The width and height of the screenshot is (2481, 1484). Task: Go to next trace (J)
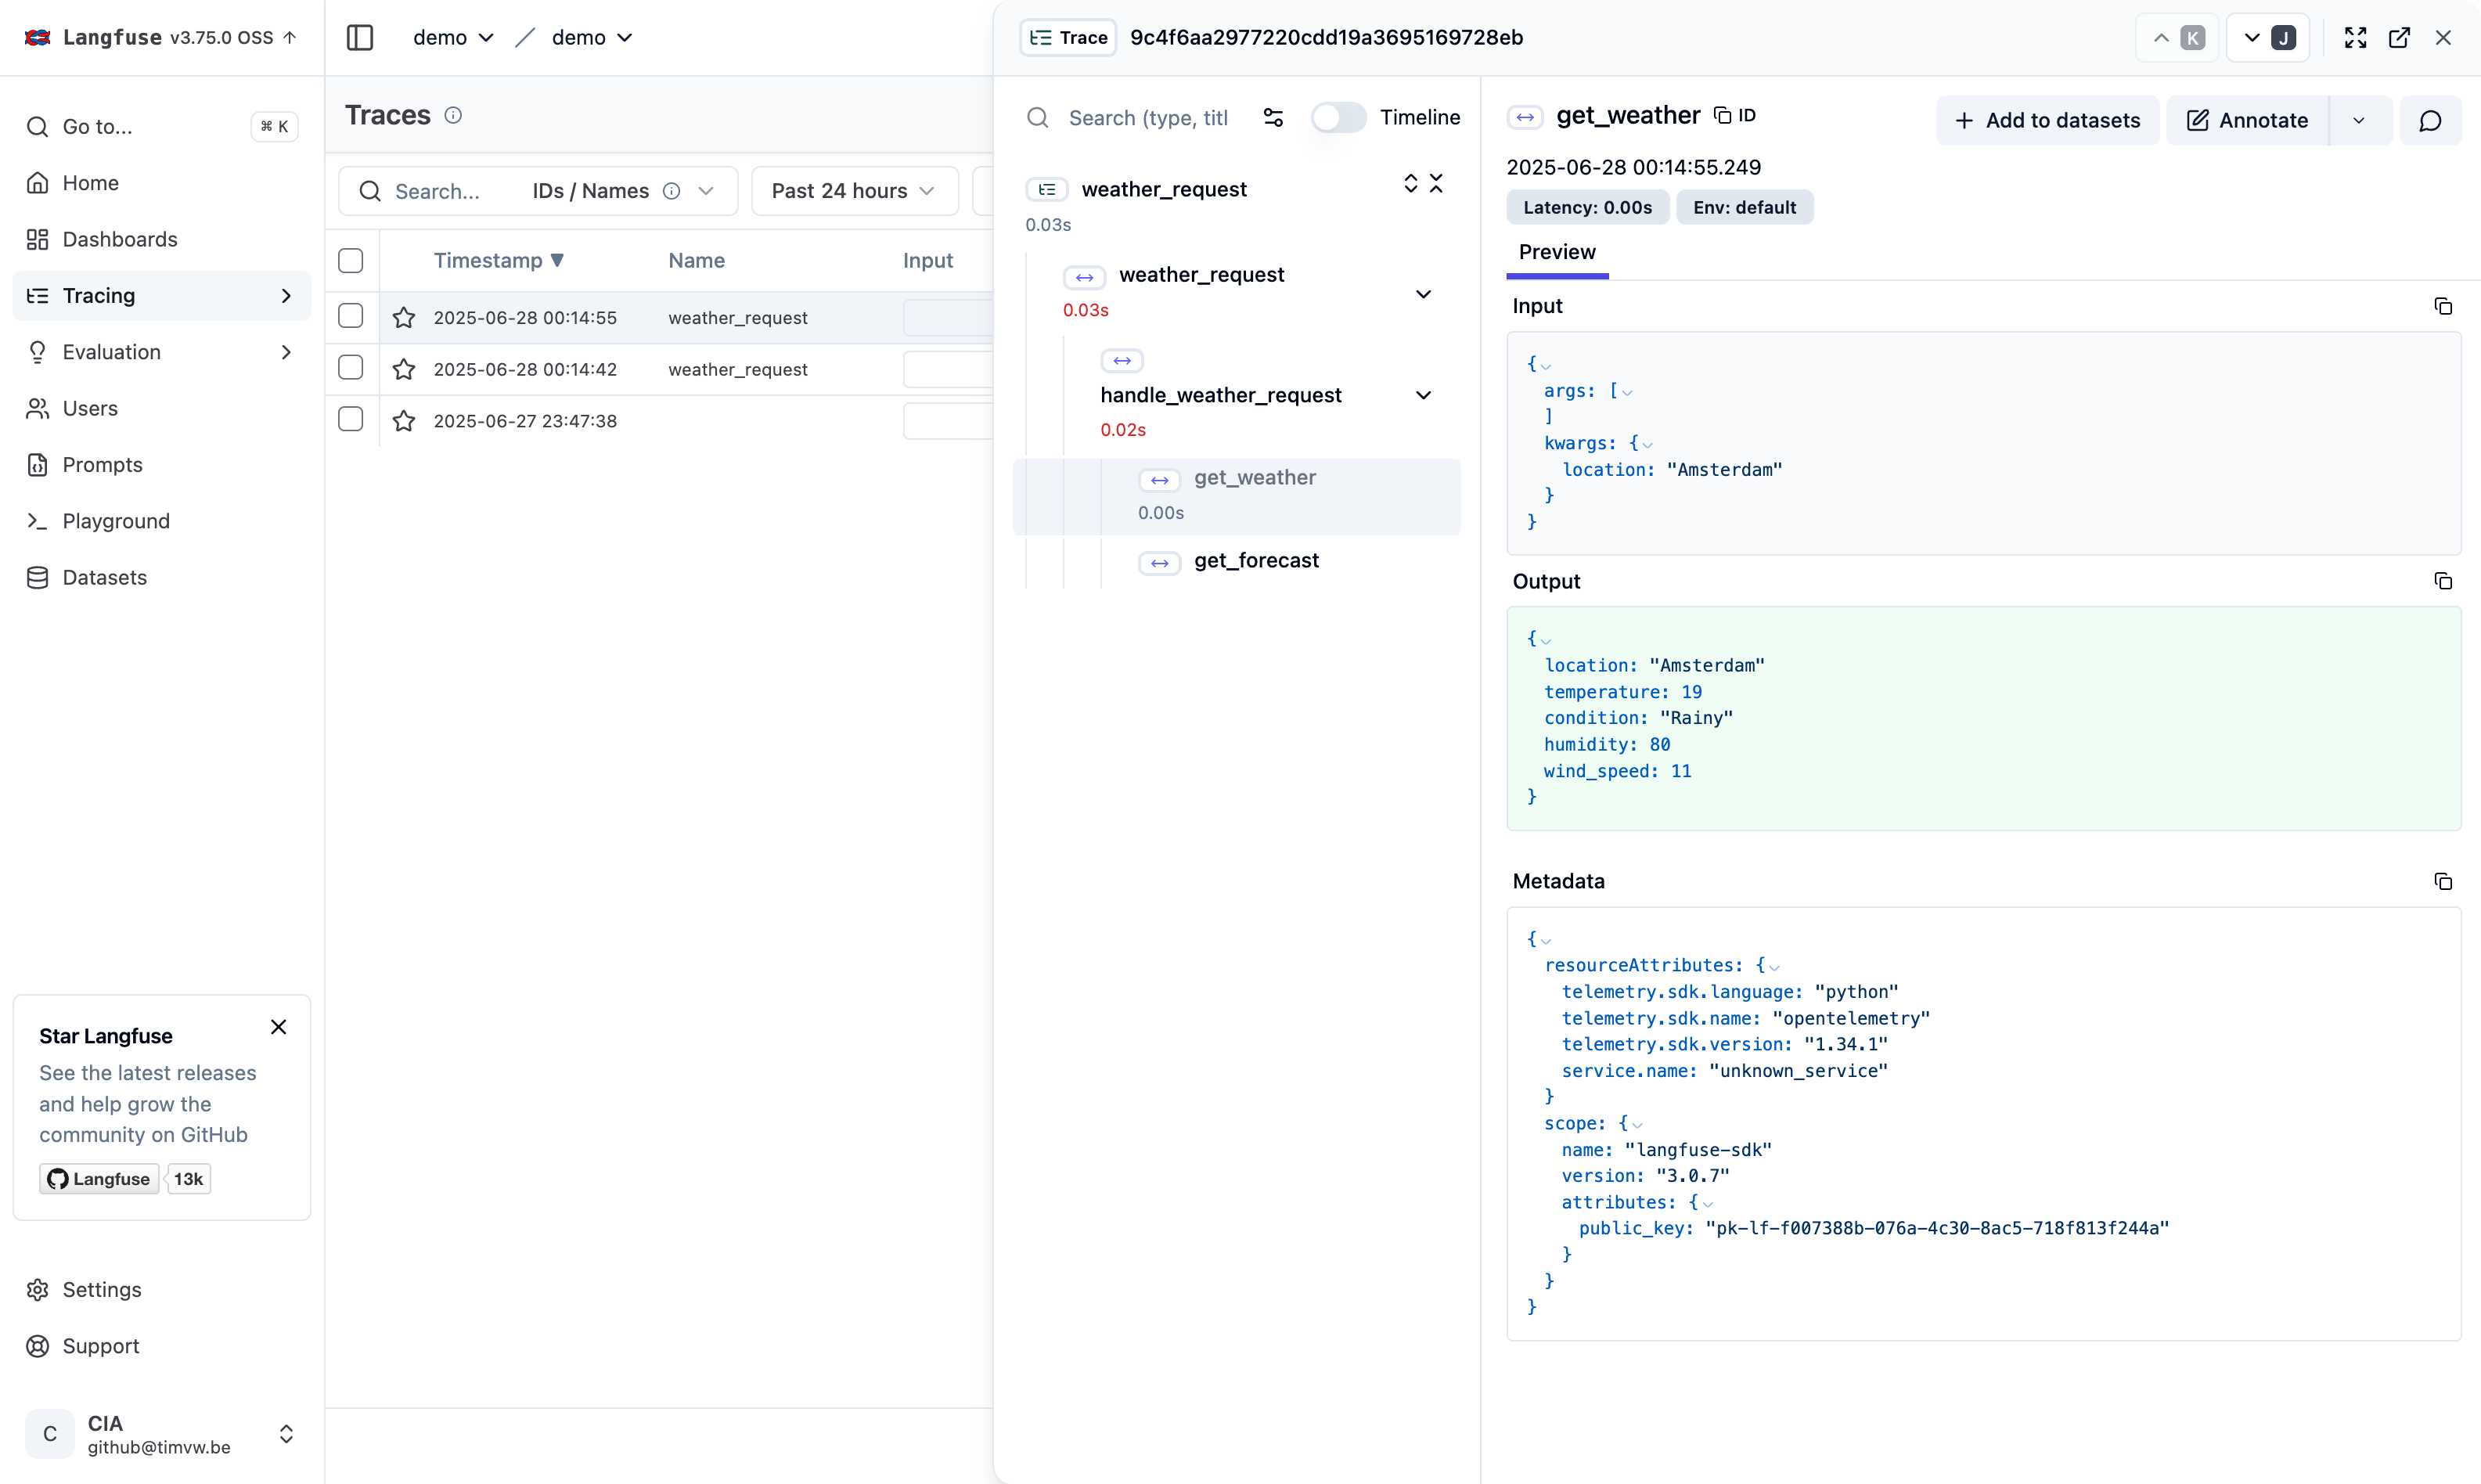(x=2268, y=38)
